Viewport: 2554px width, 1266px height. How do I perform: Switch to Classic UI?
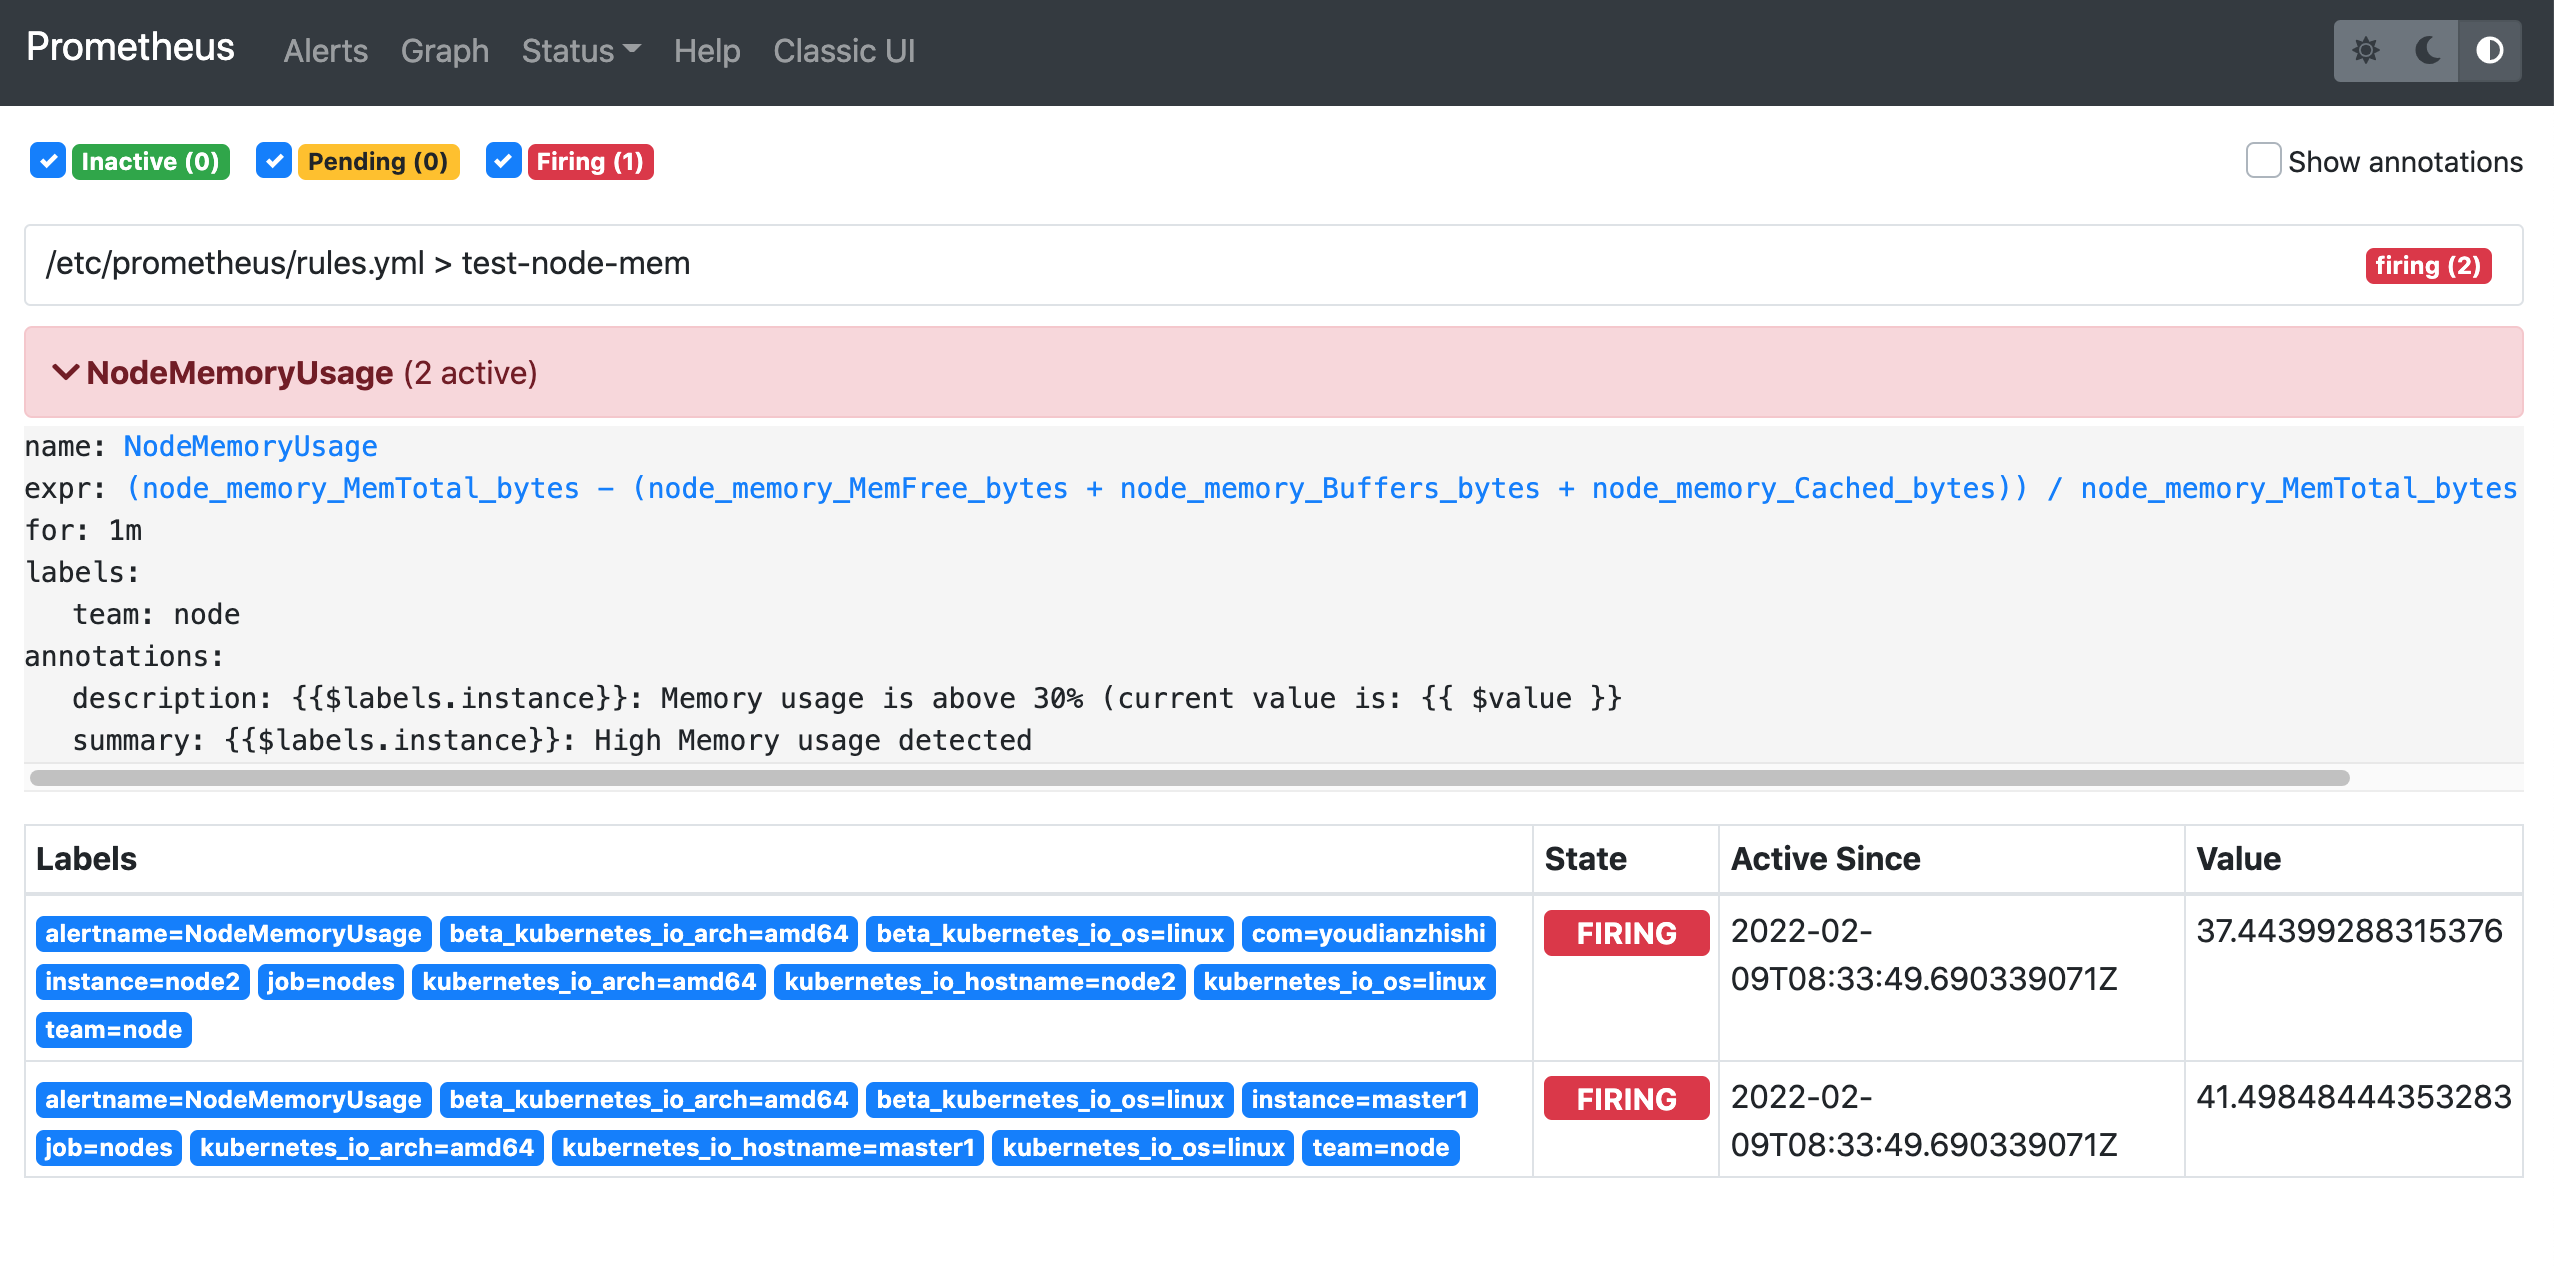pos(844,51)
